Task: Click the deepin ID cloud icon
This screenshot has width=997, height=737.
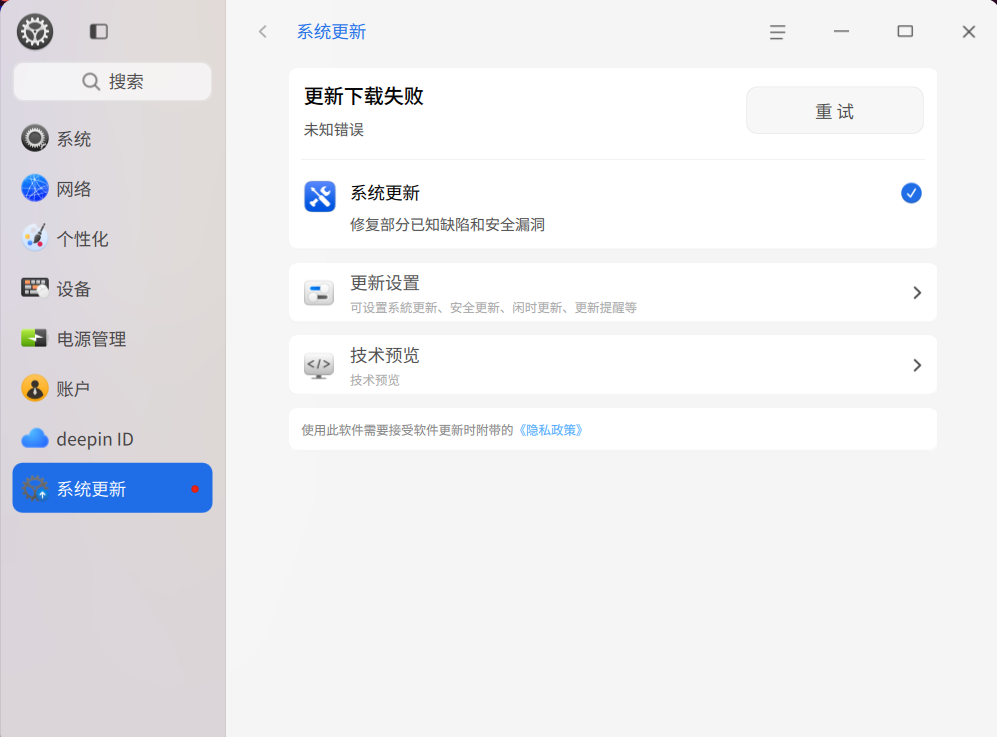Action: [x=34, y=438]
